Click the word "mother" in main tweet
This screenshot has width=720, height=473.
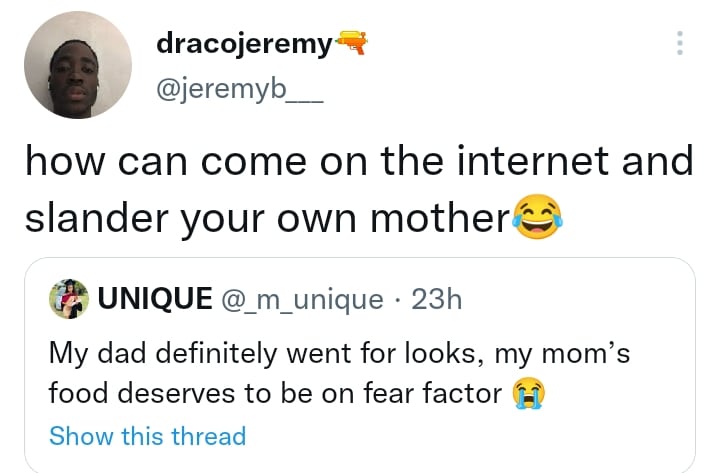tap(443, 219)
